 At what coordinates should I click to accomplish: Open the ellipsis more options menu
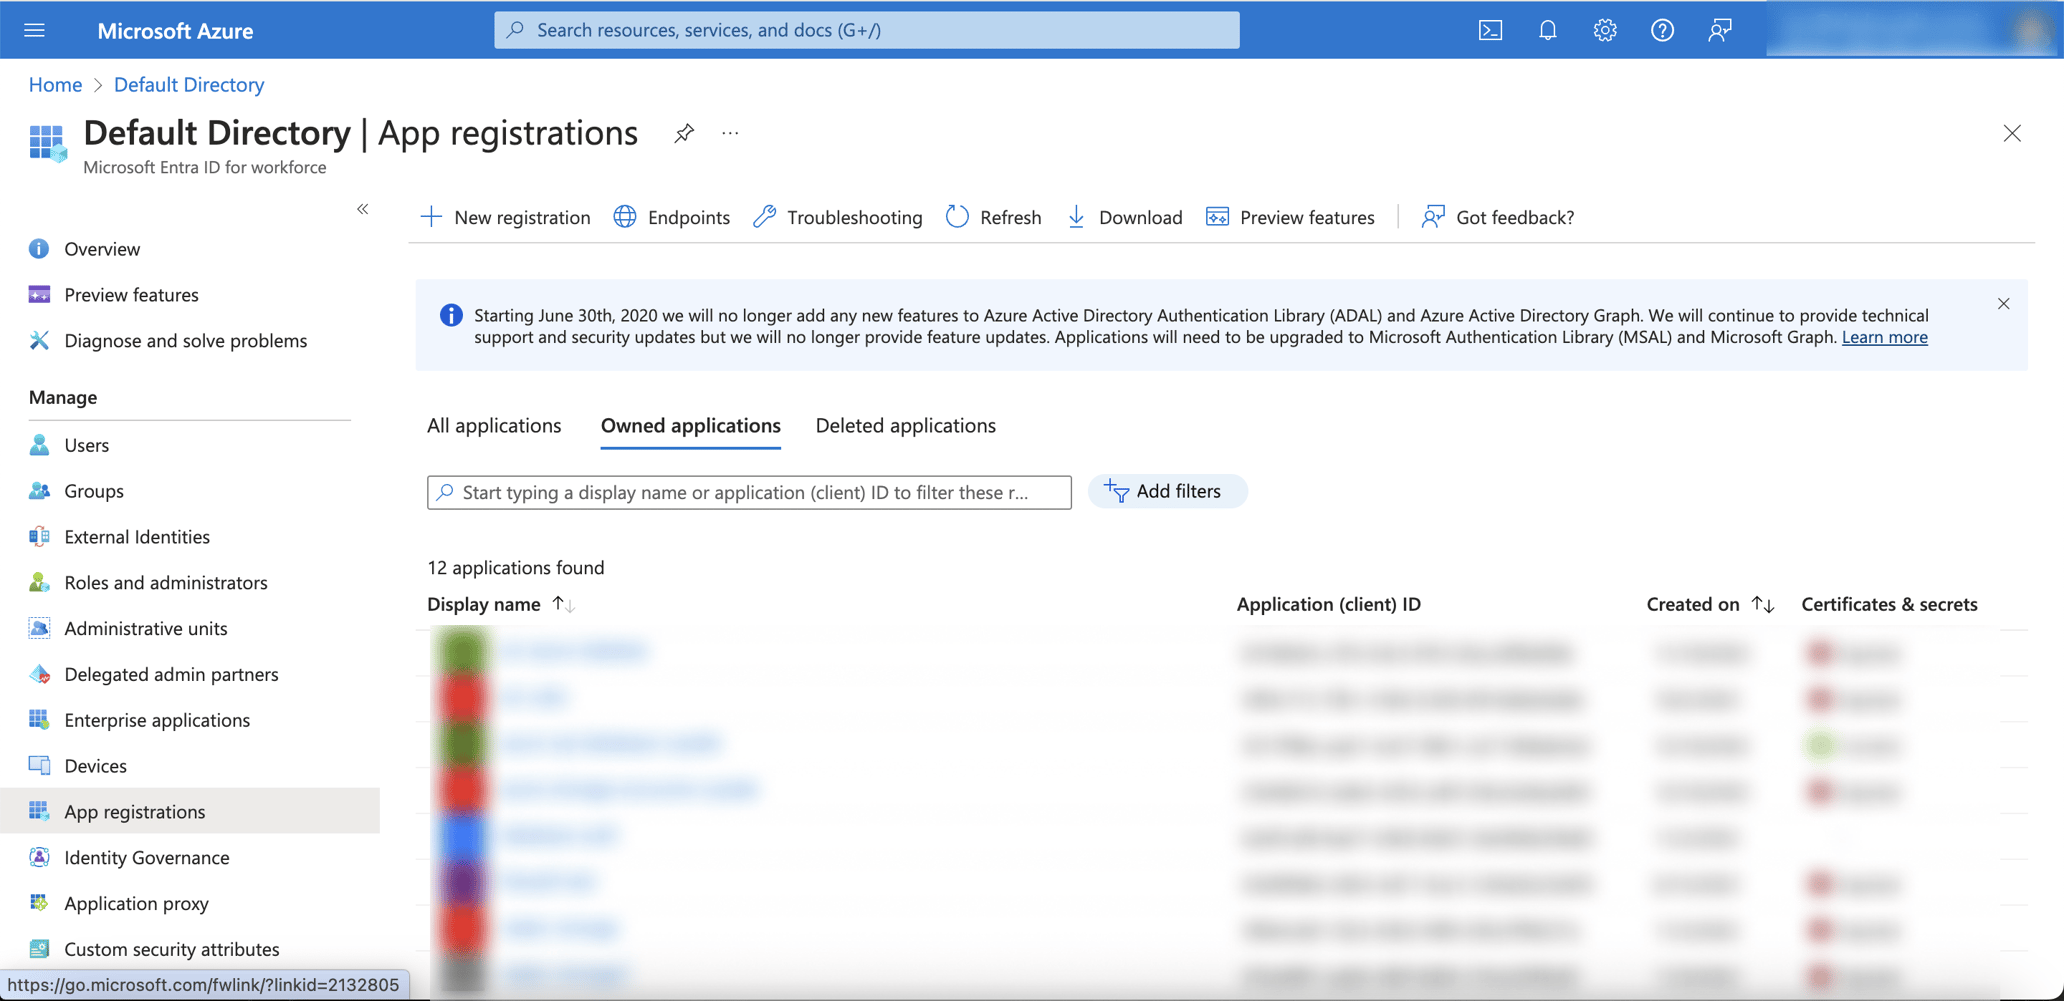pos(729,133)
